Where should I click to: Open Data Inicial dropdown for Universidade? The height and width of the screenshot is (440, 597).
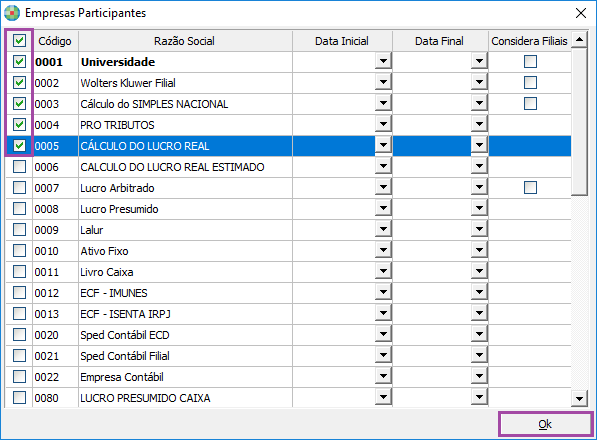point(383,61)
